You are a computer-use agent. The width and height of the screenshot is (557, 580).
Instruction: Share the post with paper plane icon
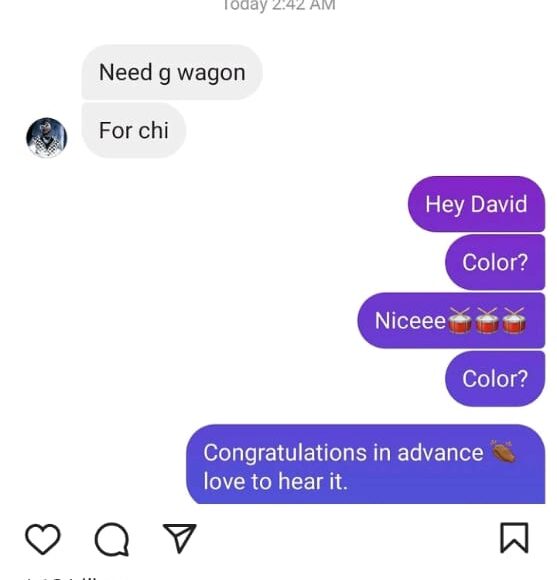(180, 538)
